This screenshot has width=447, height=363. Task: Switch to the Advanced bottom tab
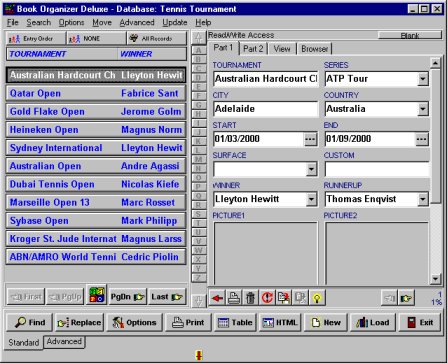pyautogui.click(x=64, y=342)
